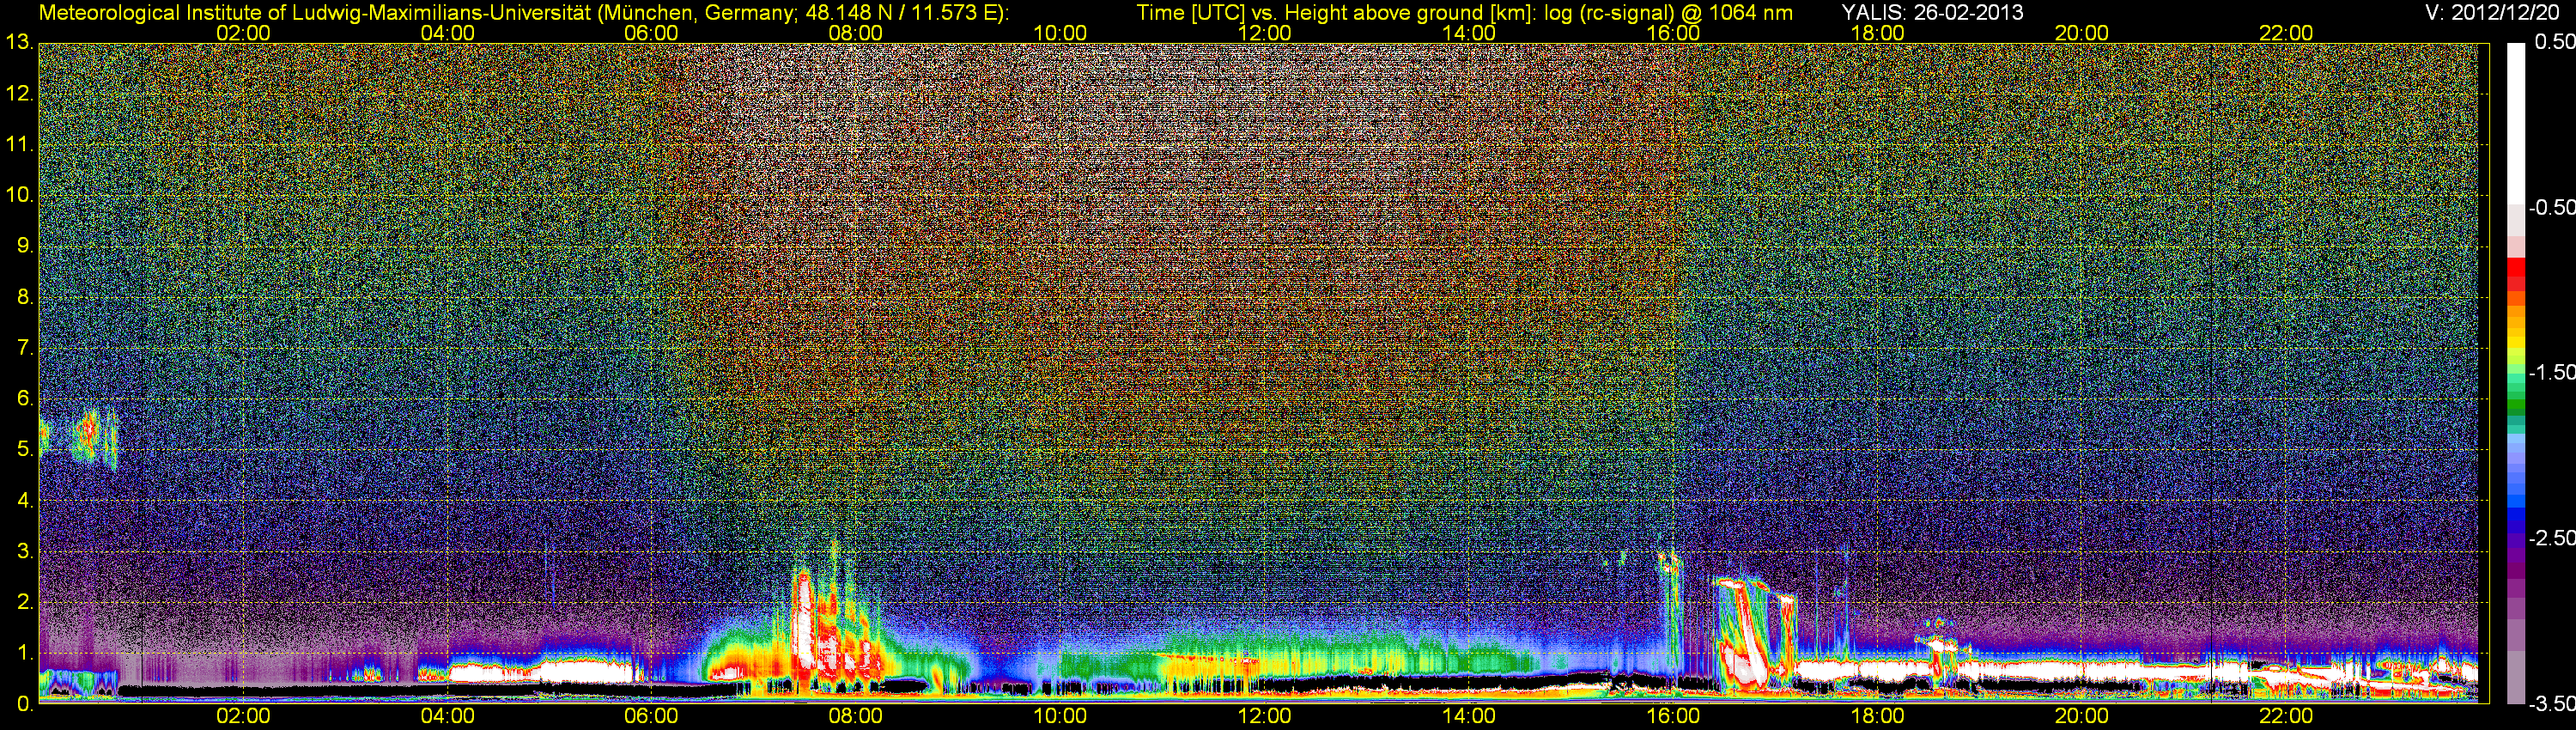Click the 02:00 label on the top time axis
2576x730 pixels.
point(243,33)
